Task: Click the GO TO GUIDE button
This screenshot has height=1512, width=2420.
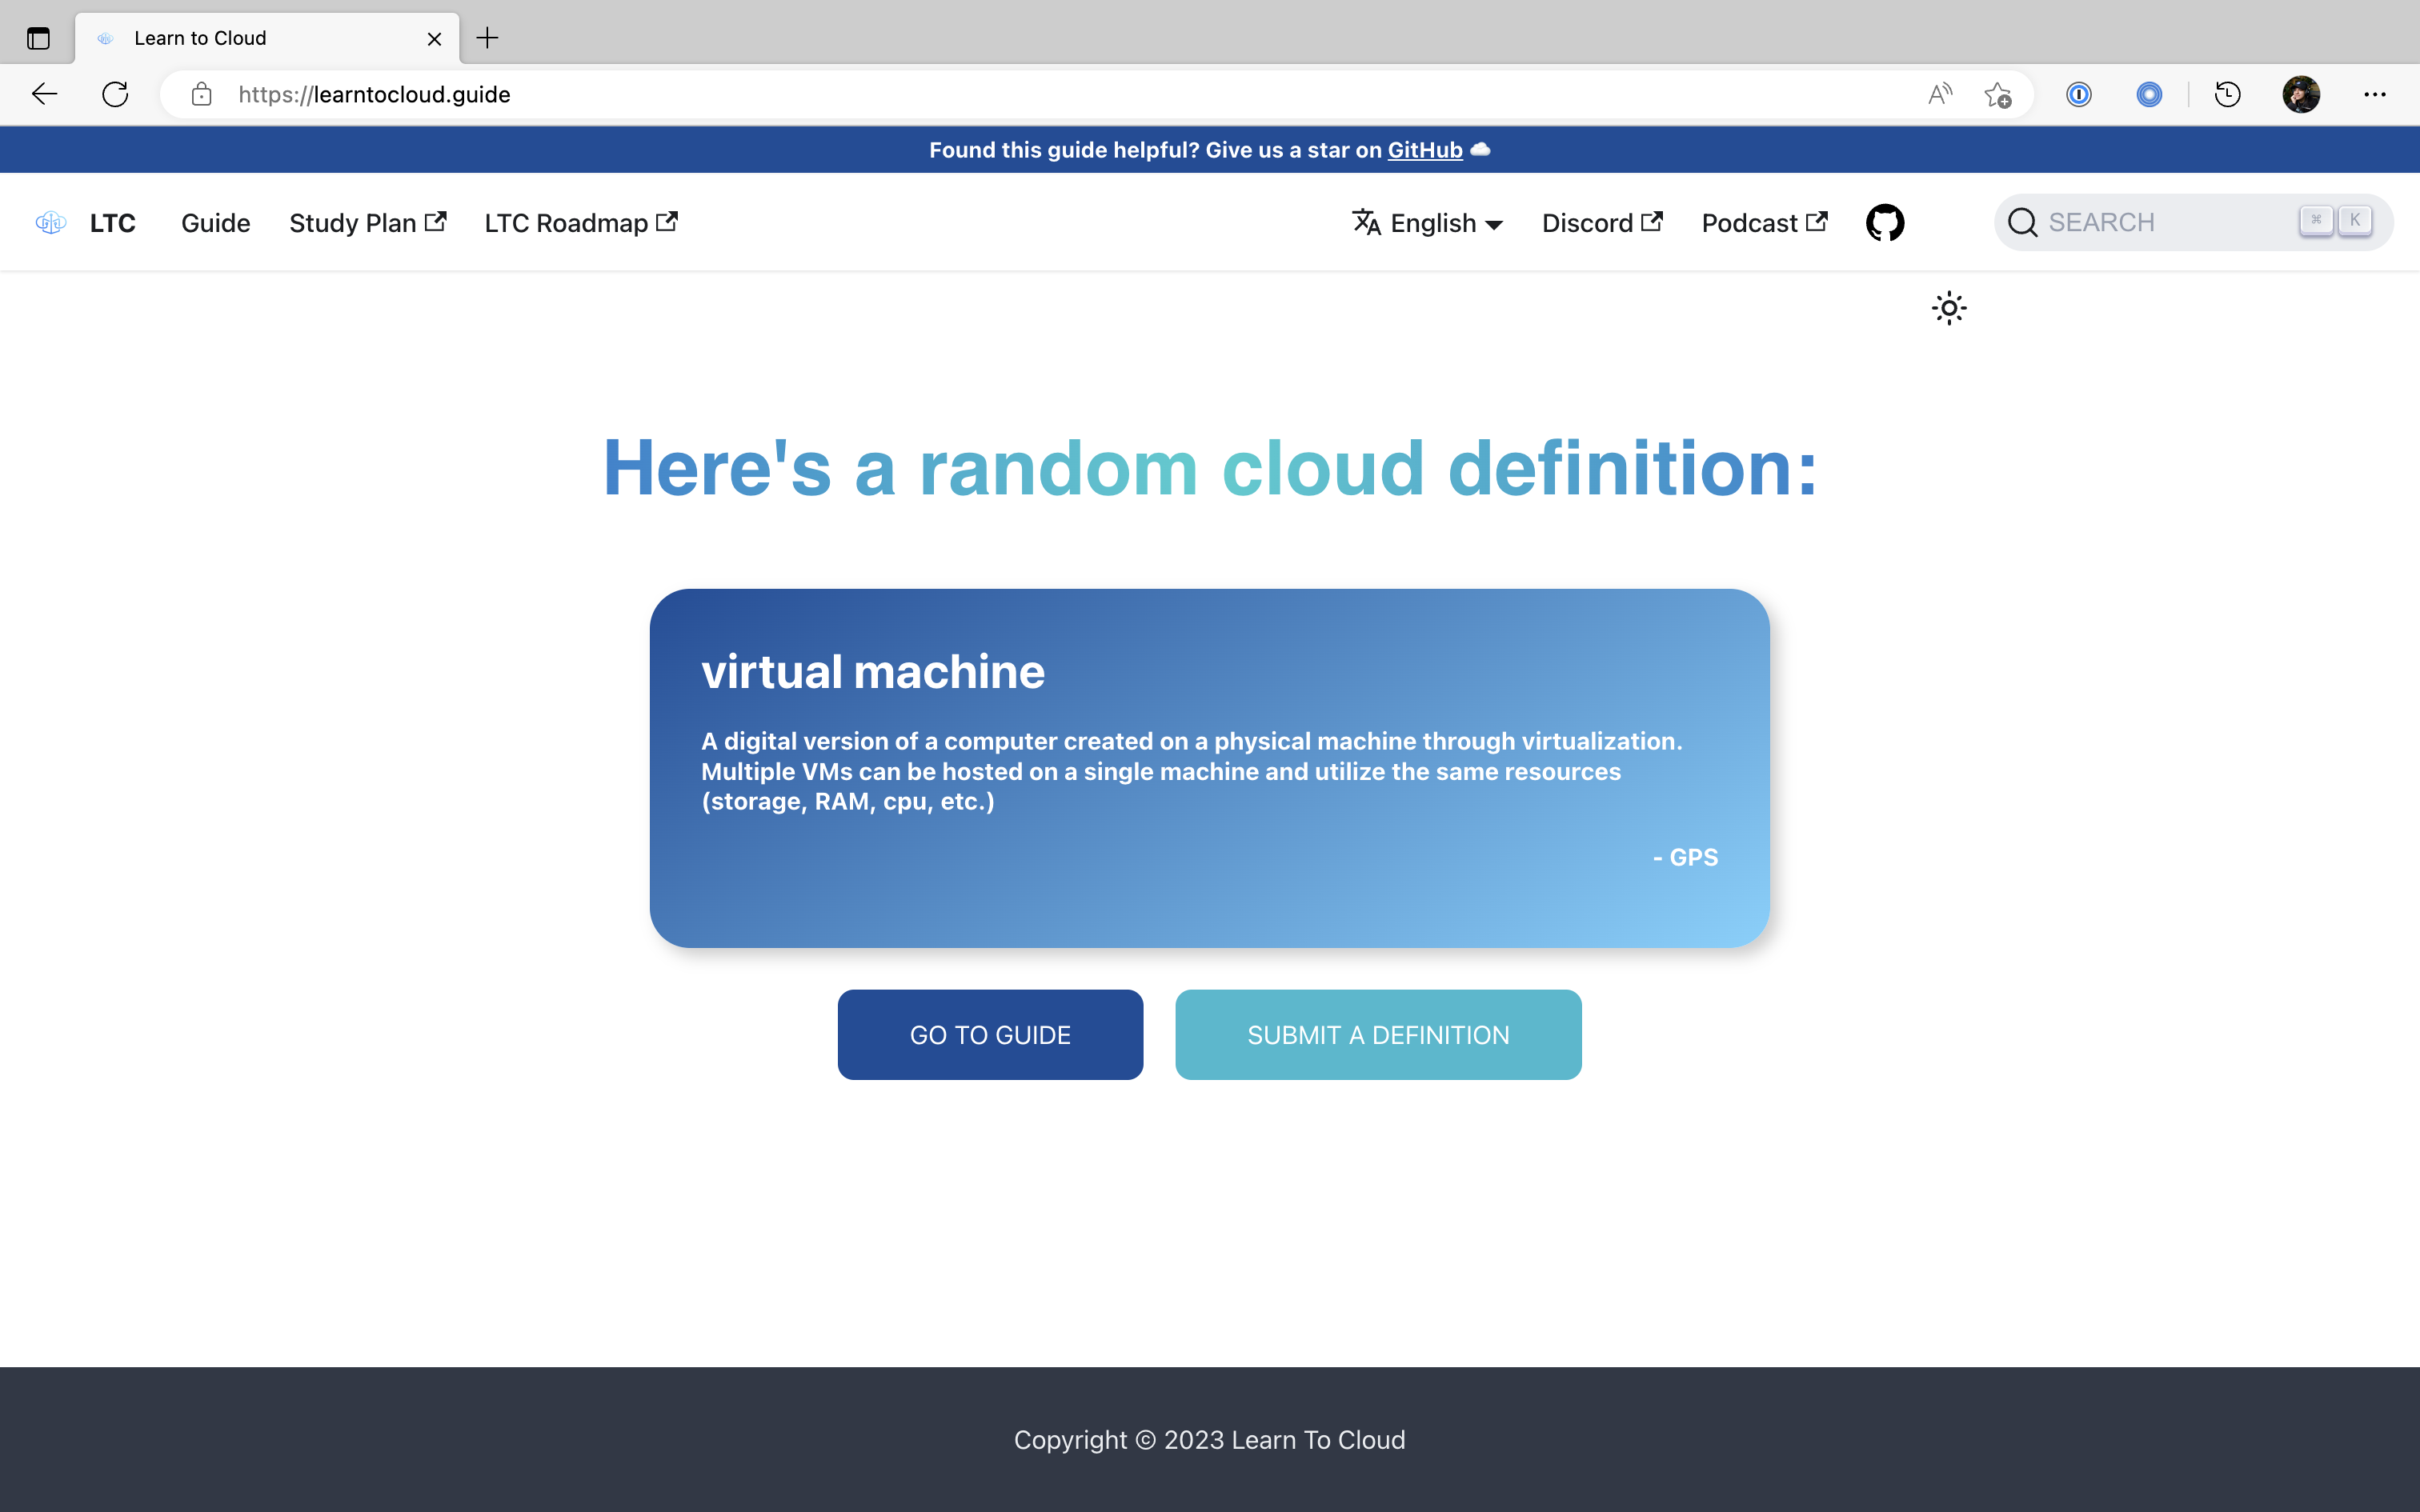Action: click(x=990, y=1034)
